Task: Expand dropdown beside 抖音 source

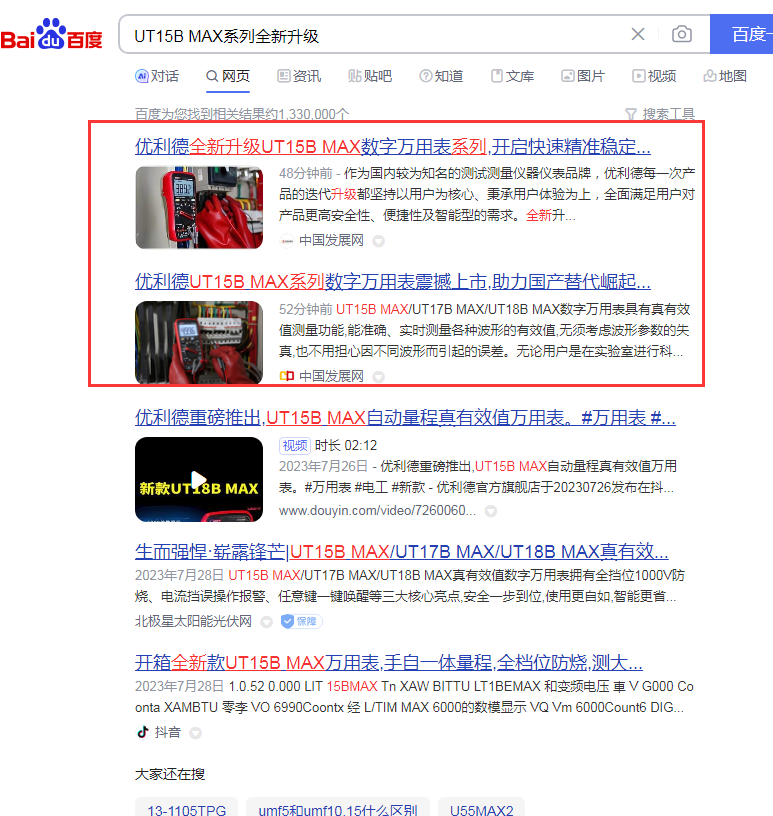Action: click(195, 733)
